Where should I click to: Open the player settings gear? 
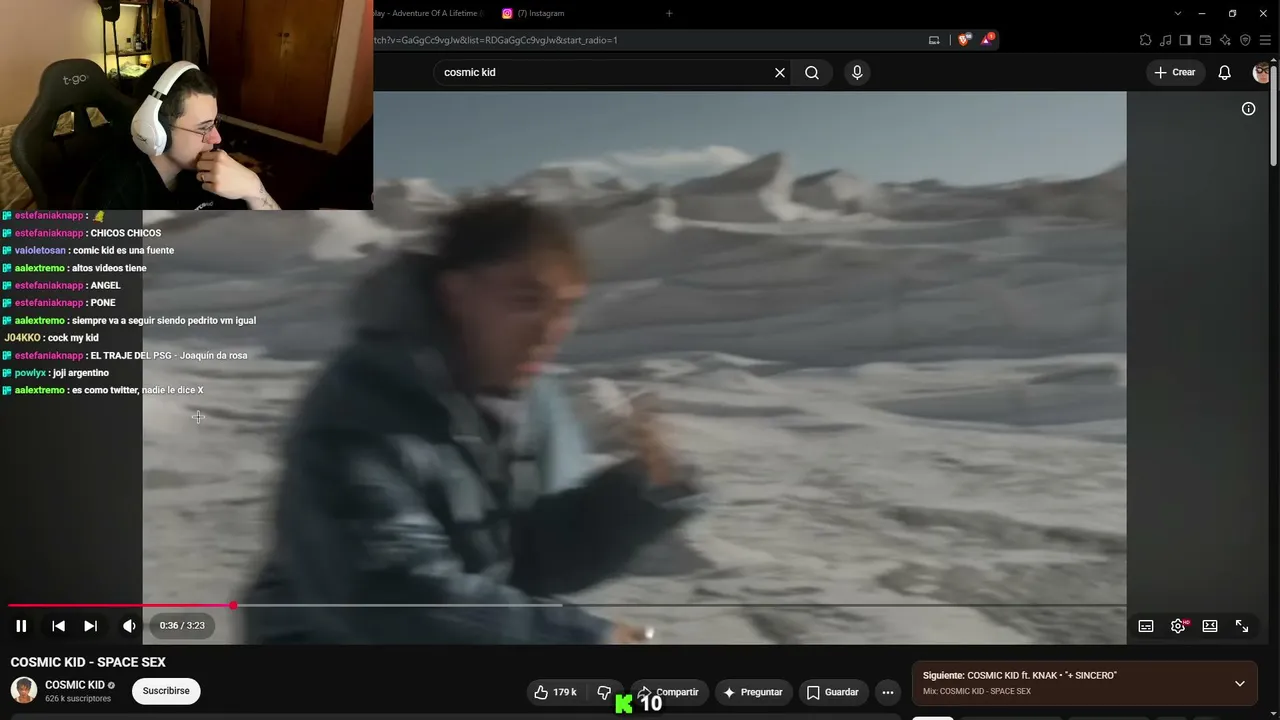(x=1178, y=626)
